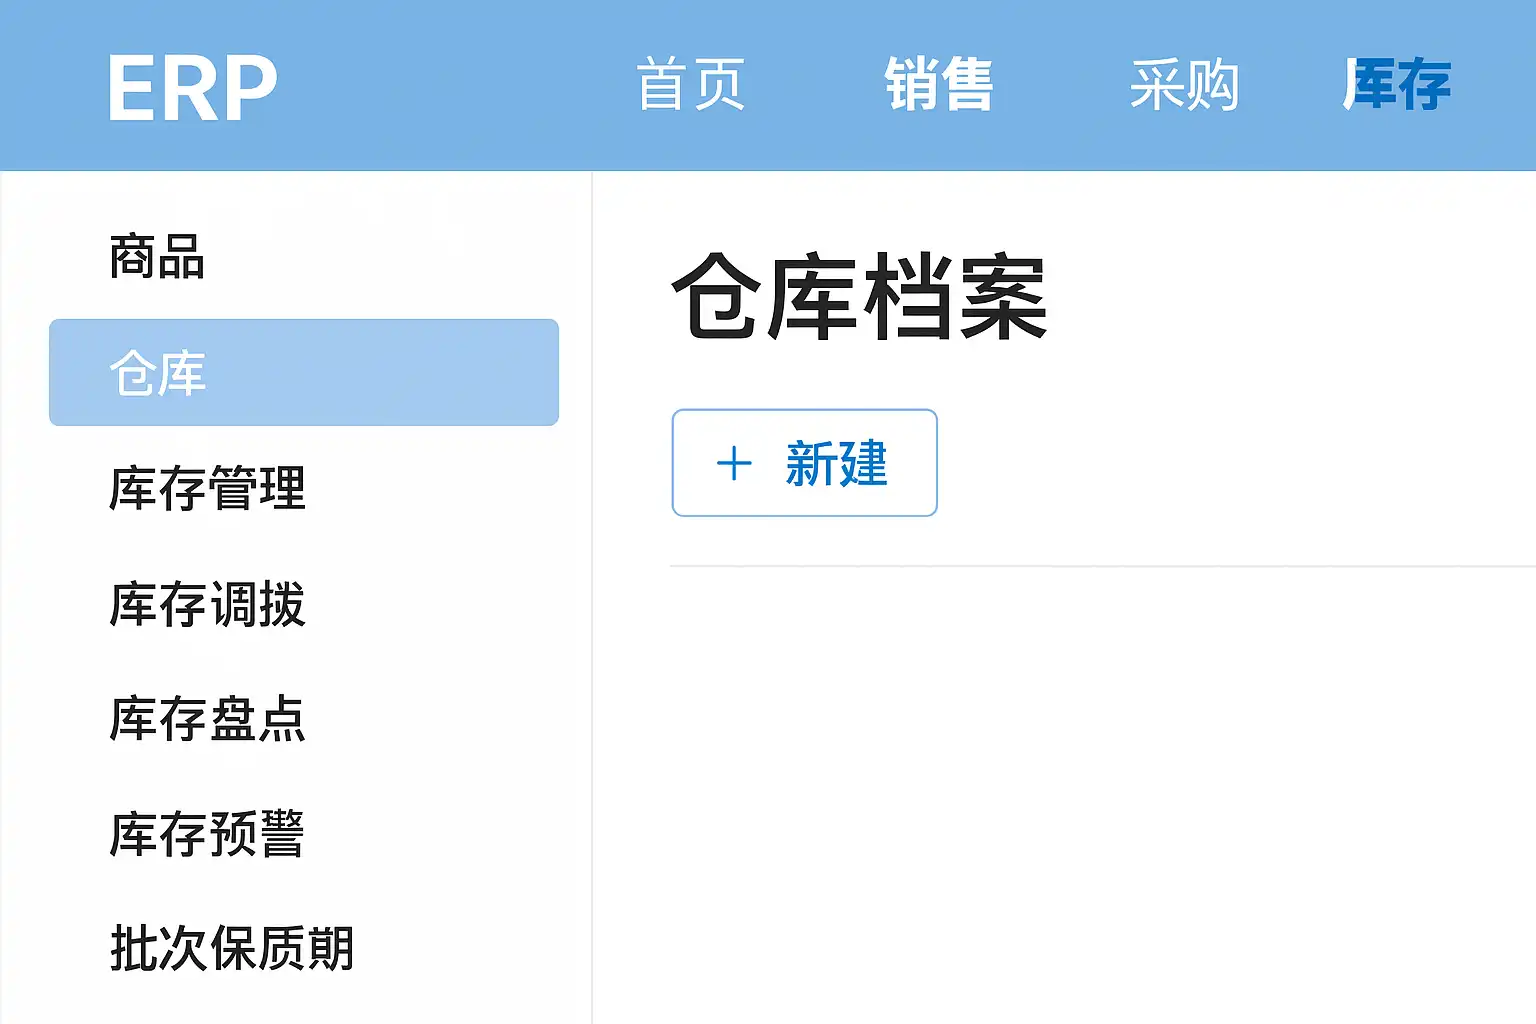Click the ERP logo in header

(192, 88)
